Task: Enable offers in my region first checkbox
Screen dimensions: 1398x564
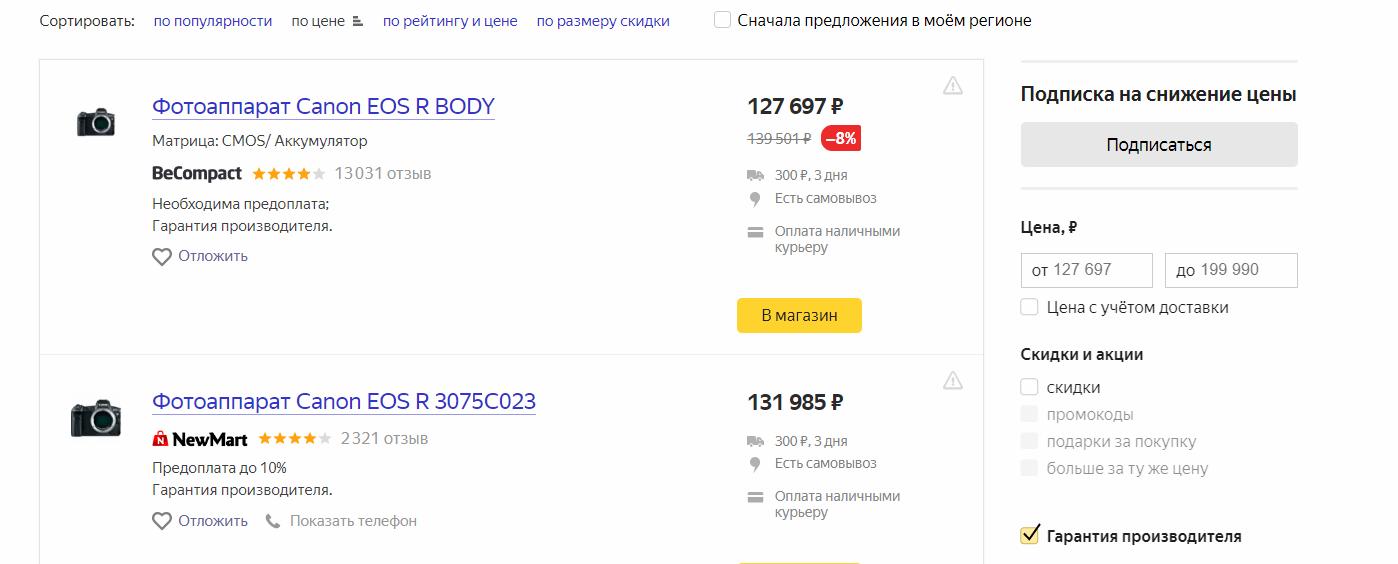Action: (723, 20)
